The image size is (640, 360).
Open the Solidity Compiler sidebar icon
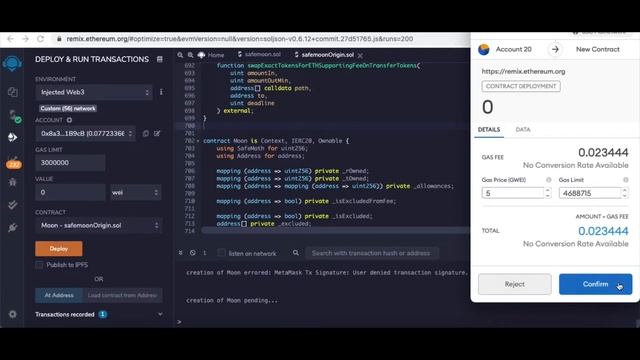[x=14, y=116]
